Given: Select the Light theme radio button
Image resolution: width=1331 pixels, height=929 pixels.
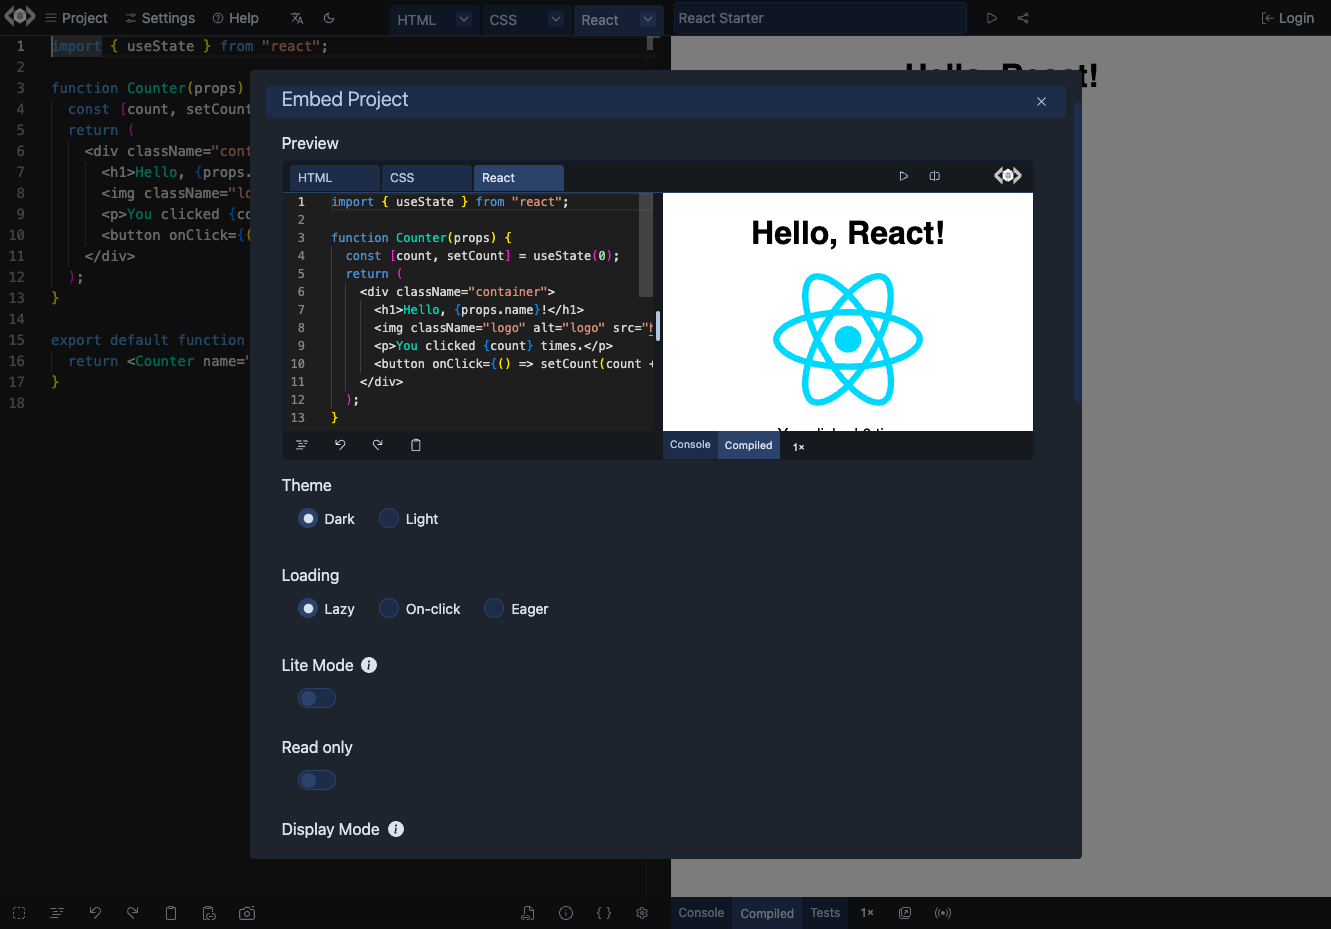Looking at the screenshot, I should coord(389,518).
